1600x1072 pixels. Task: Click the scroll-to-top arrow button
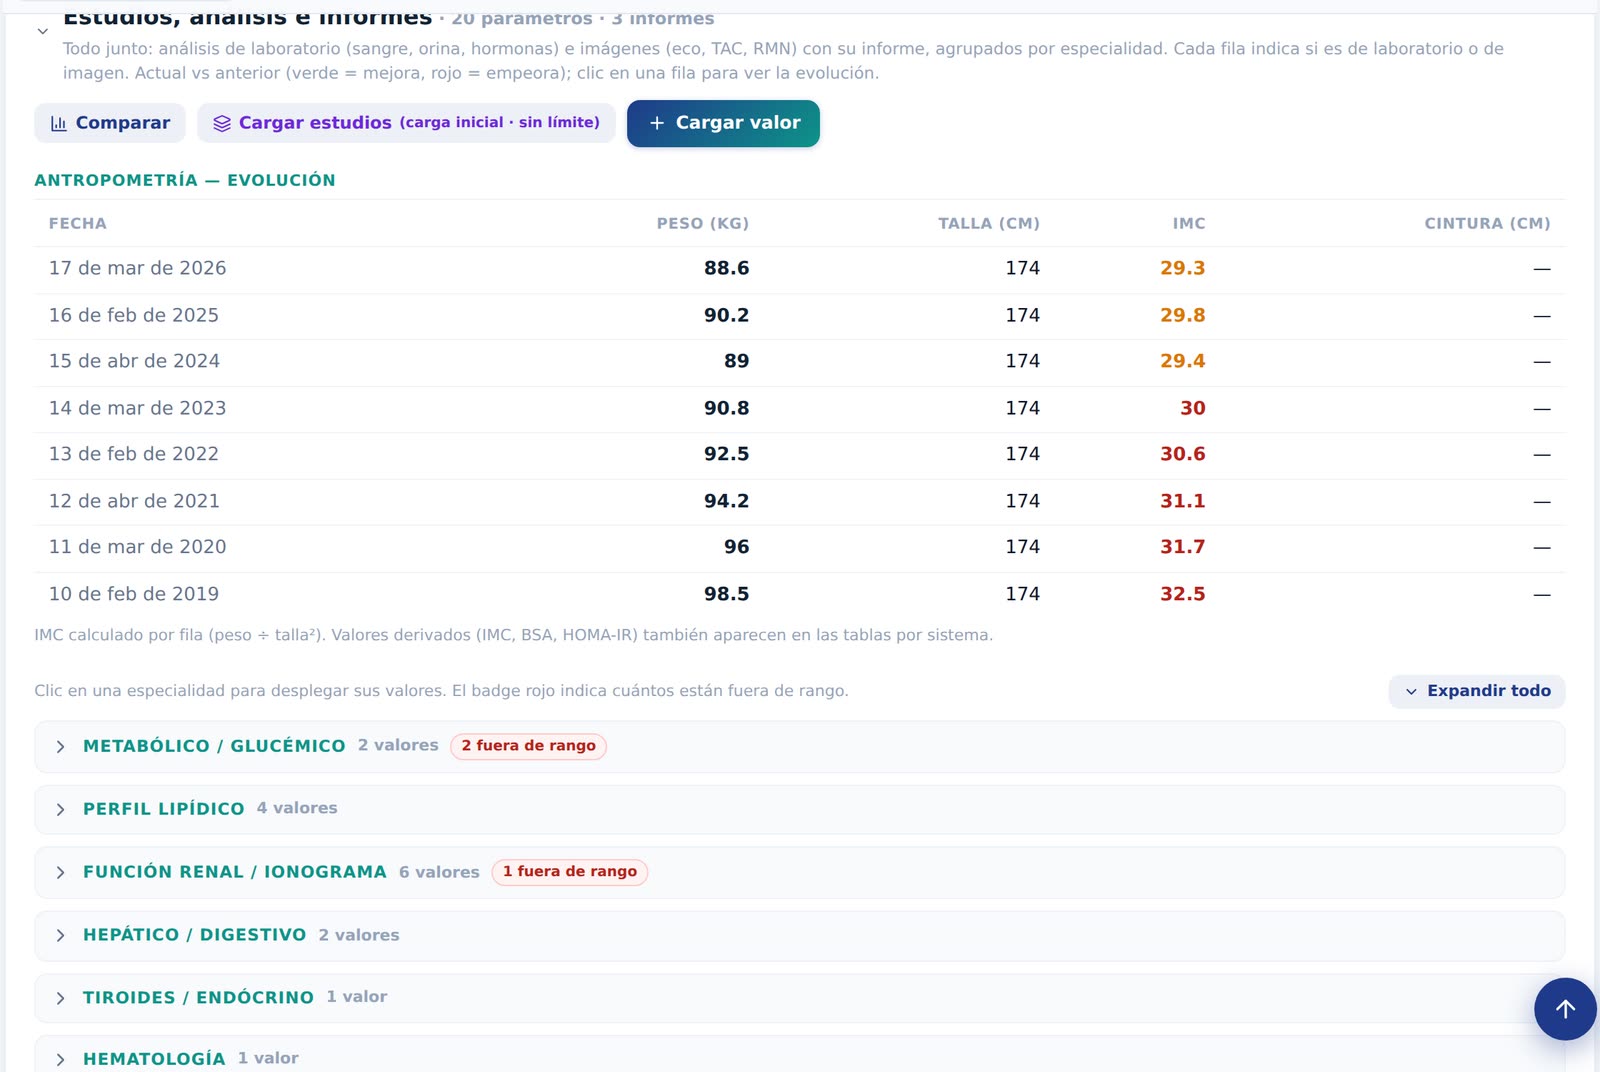(x=1565, y=1009)
